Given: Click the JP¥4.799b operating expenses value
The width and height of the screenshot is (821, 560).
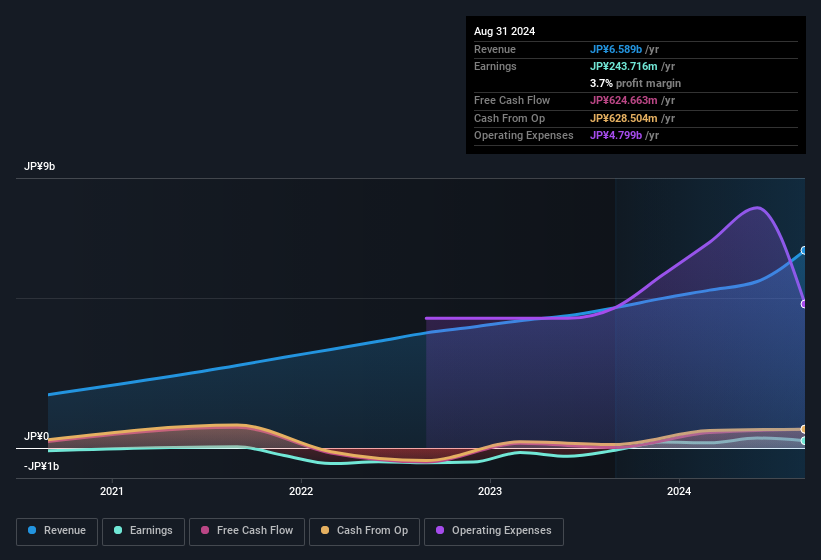Looking at the screenshot, I should coord(616,136).
